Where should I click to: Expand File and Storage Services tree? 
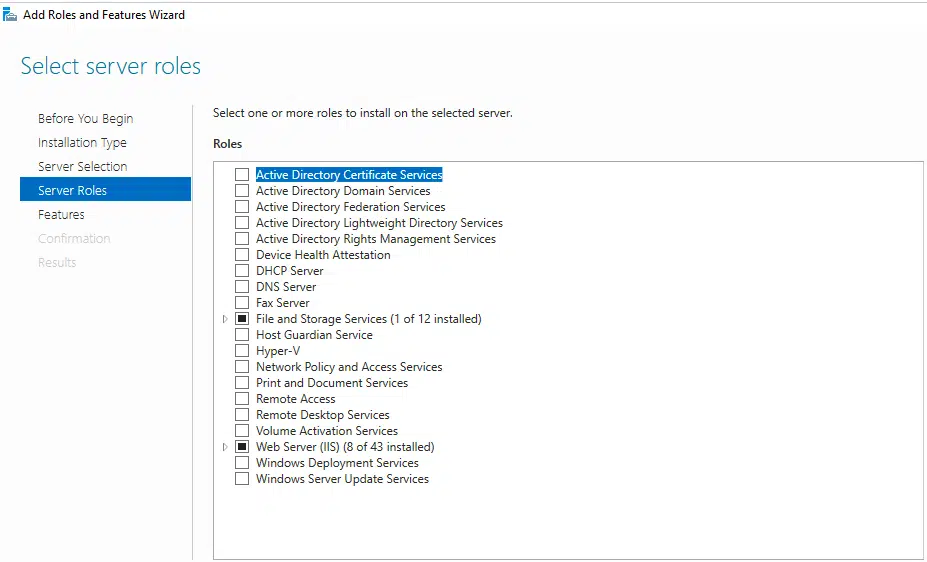point(225,319)
